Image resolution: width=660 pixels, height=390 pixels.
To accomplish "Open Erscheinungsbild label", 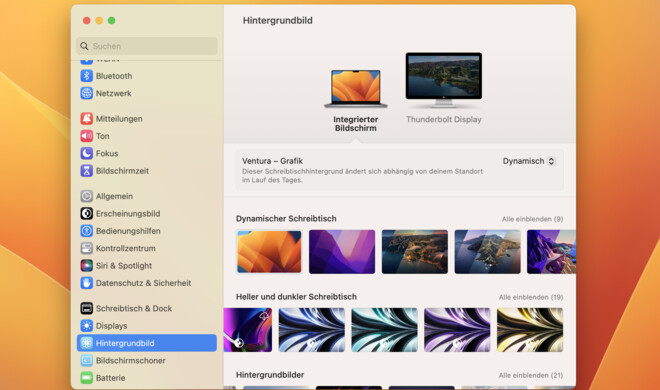I will pos(128,213).
